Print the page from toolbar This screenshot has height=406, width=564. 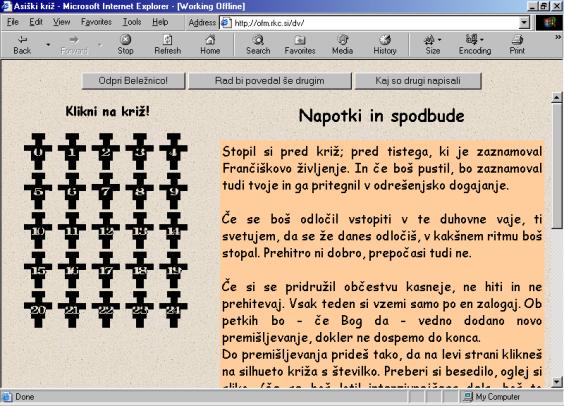pos(517,45)
